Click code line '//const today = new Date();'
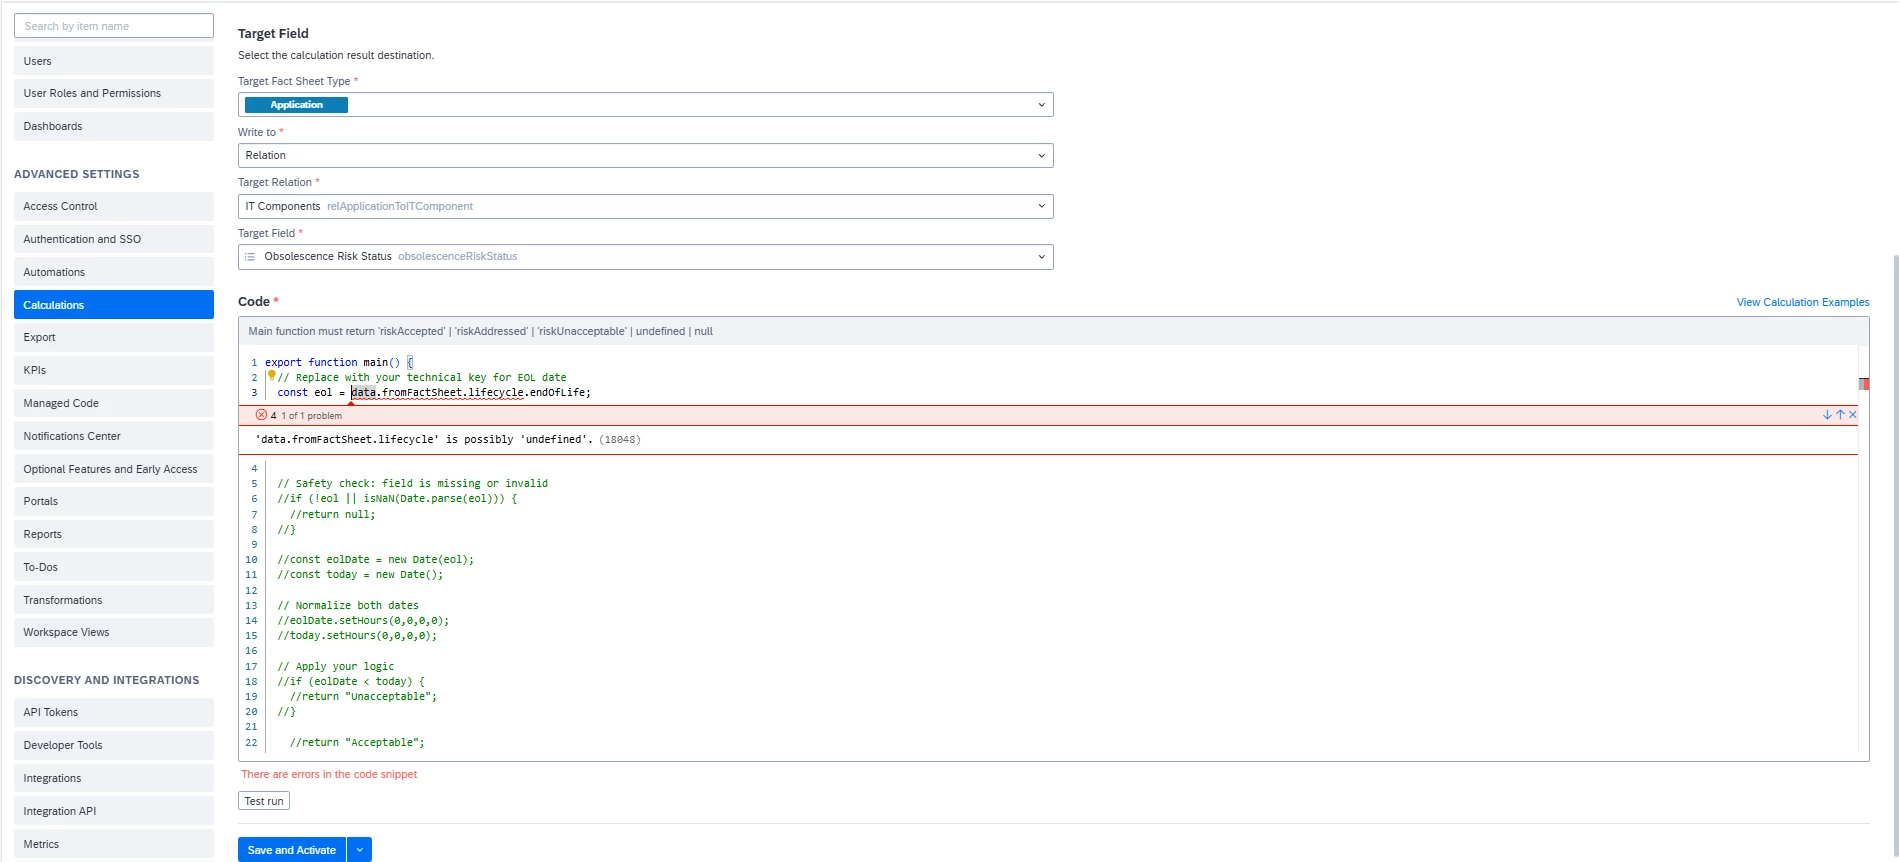This screenshot has height=862, width=1899. pos(360,575)
